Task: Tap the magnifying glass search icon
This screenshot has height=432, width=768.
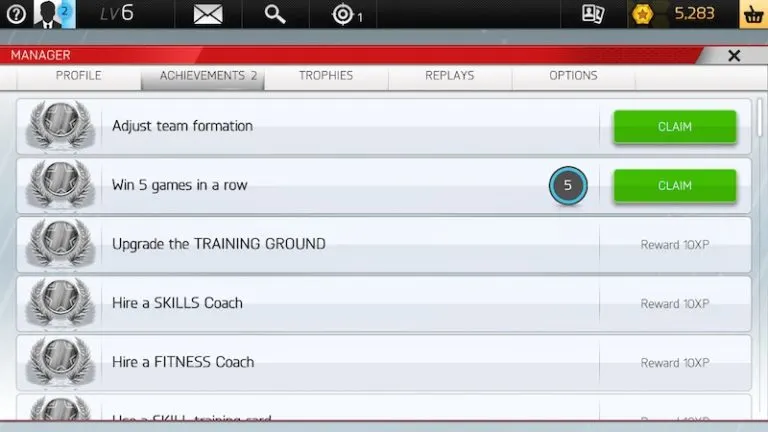Action: pos(274,14)
